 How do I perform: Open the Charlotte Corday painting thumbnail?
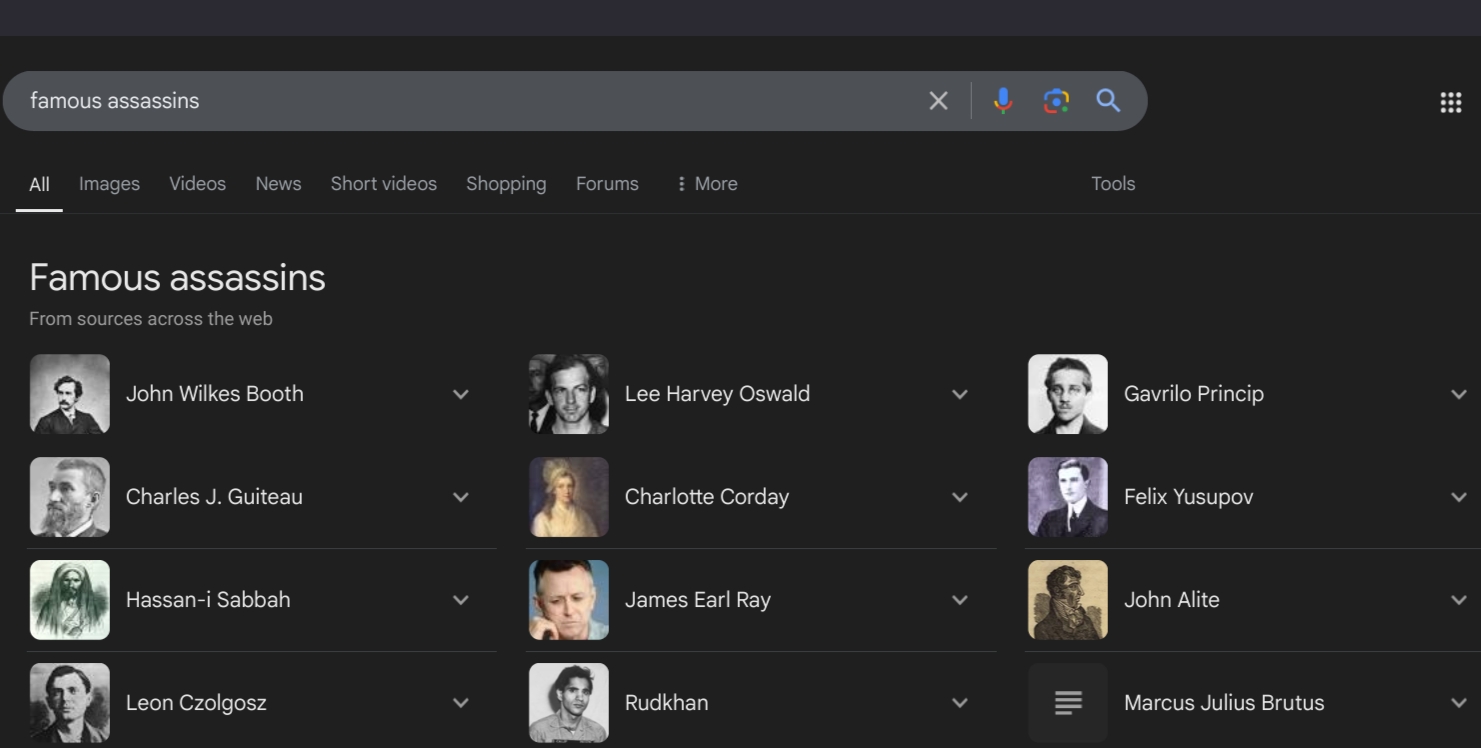coord(569,497)
